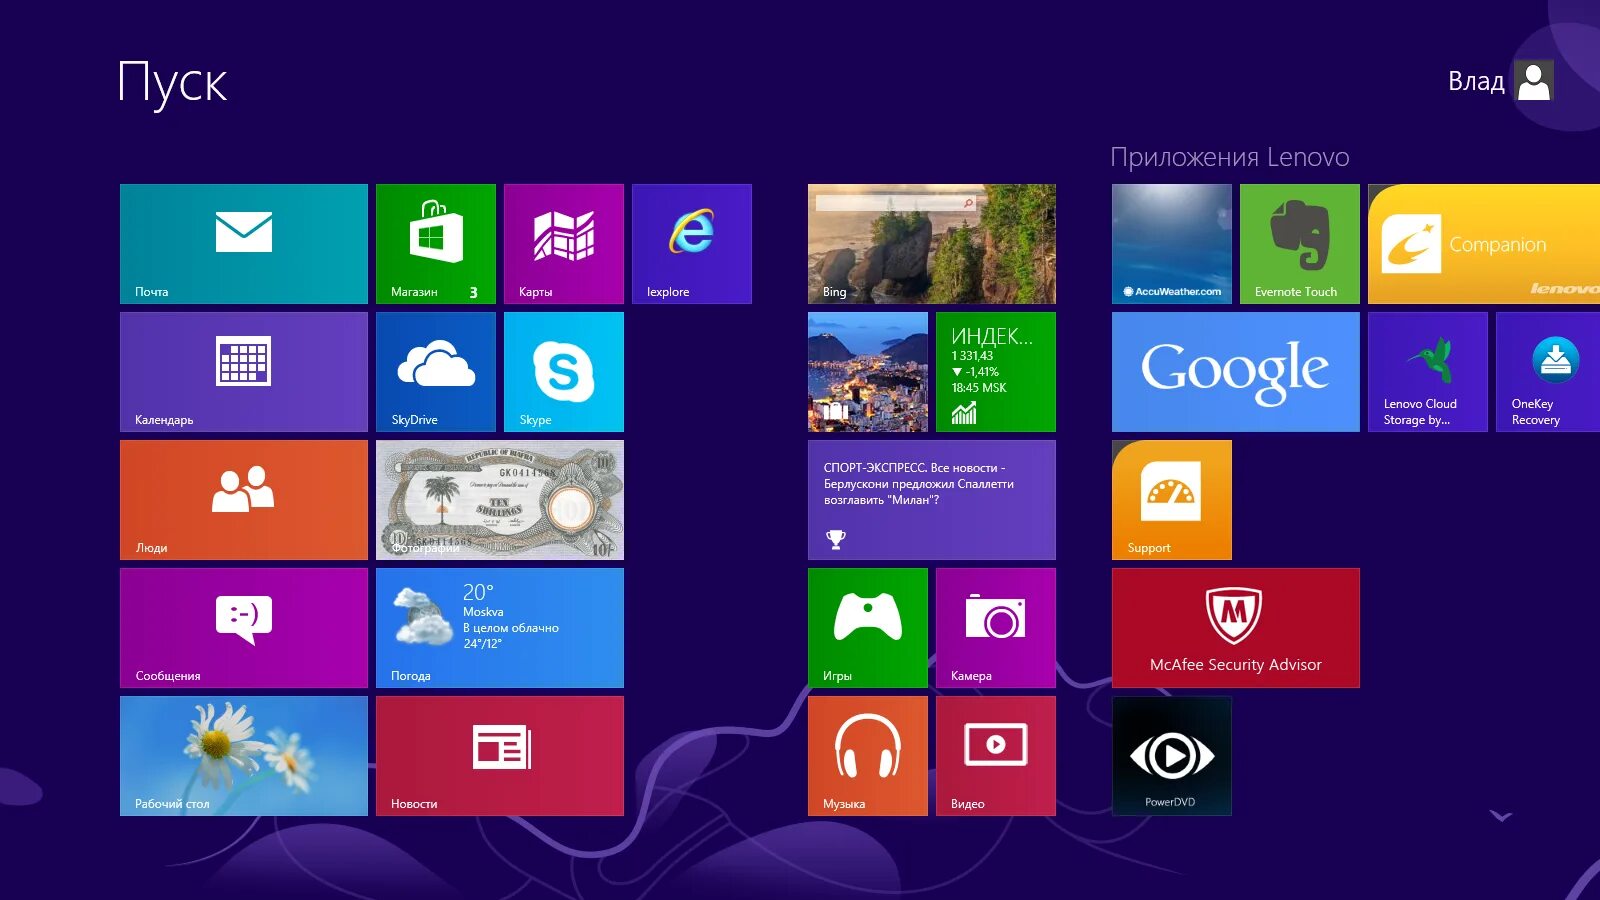1600x900 pixels.
Task: Open the travel tile with city photo
Action: pyautogui.click(x=868, y=372)
